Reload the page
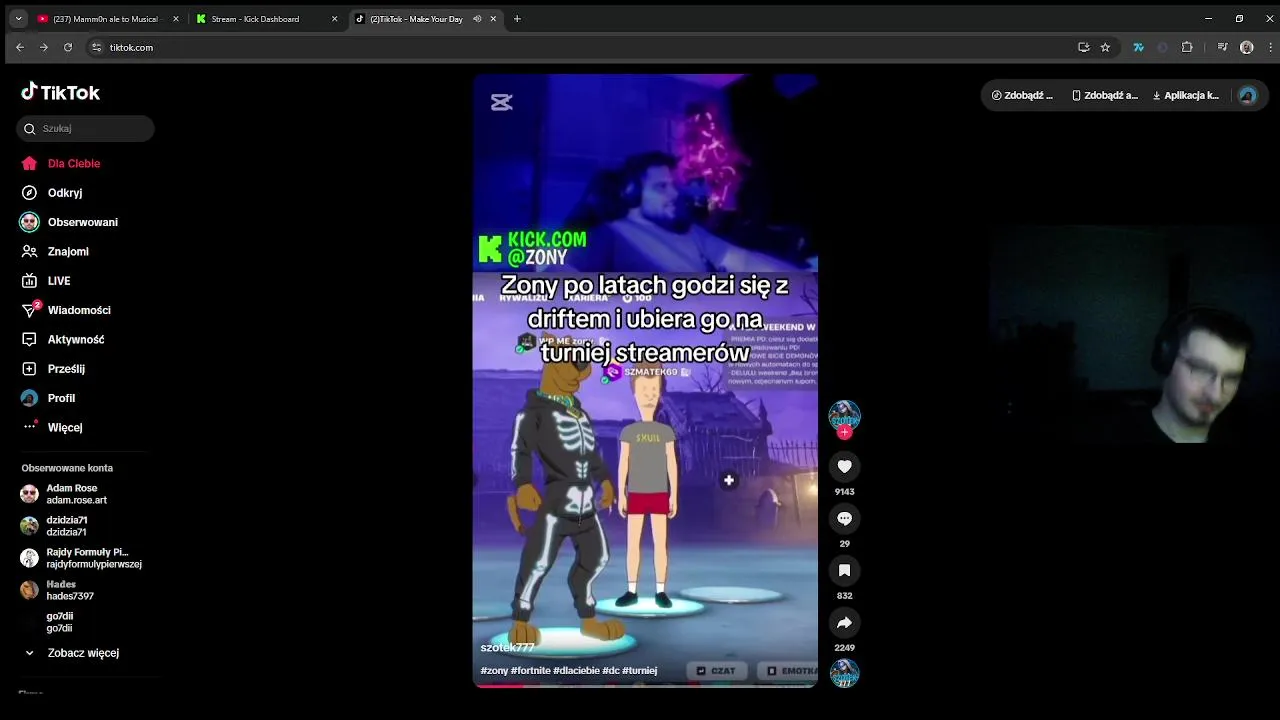Viewport: 1280px width, 720px height. [x=68, y=47]
